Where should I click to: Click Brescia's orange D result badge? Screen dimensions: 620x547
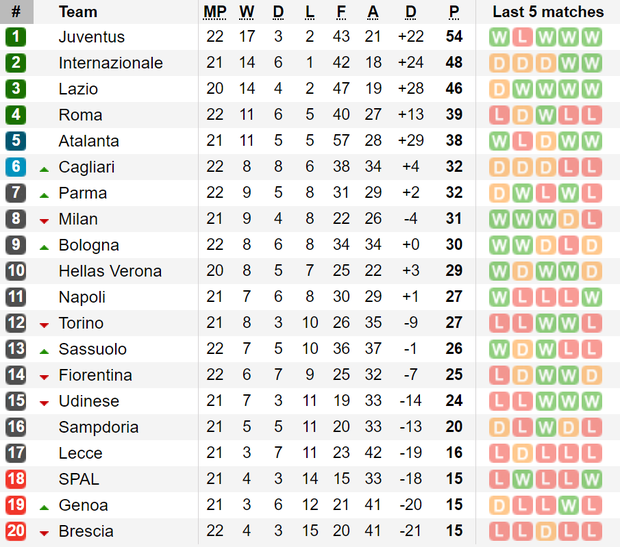(x=546, y=532)
